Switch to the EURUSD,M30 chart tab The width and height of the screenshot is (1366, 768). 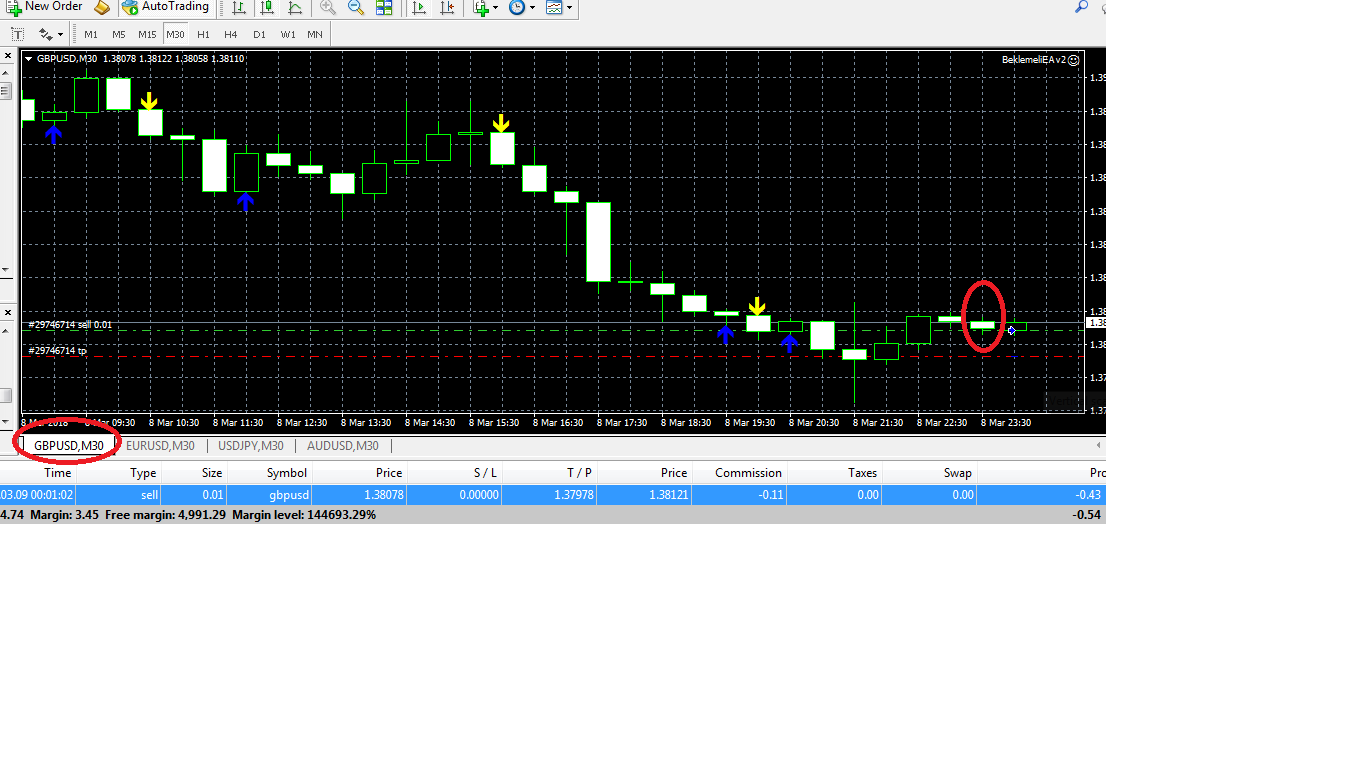pos(161,446)
